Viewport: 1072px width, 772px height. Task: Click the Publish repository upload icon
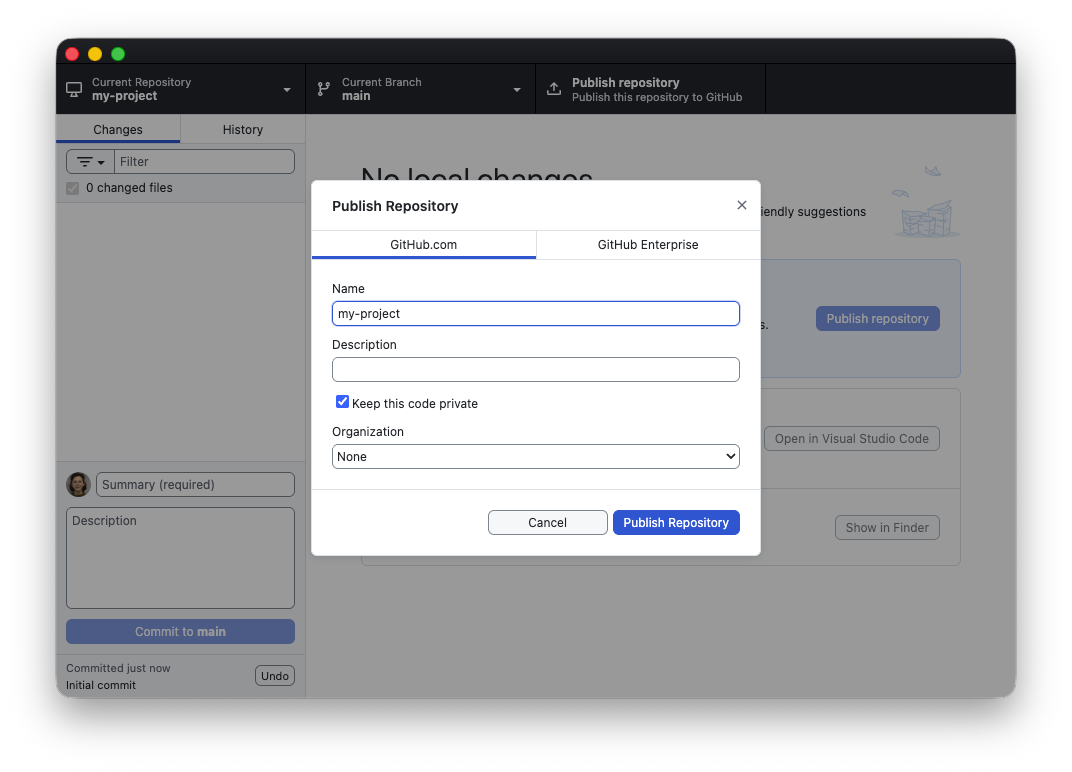tap(554, 89)
